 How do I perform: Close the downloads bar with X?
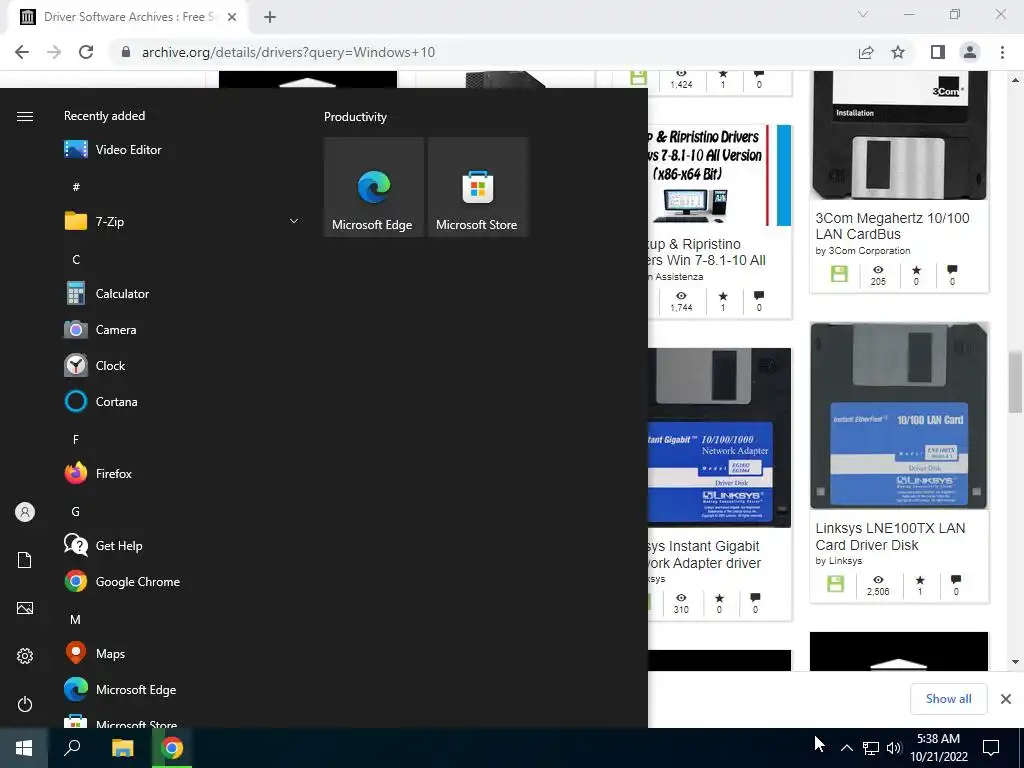(x=1006, y=699)
